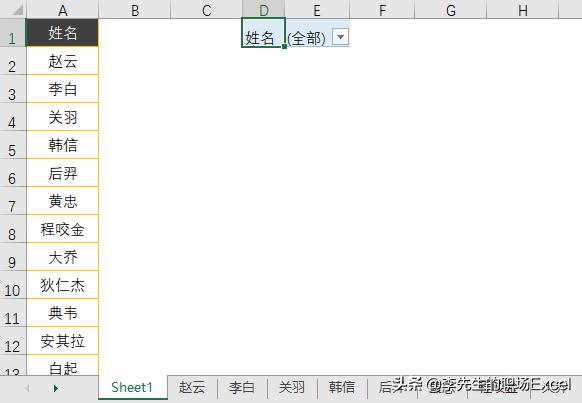582x403 pixels.
Task: Select column G header
Action: coord(451,9)
